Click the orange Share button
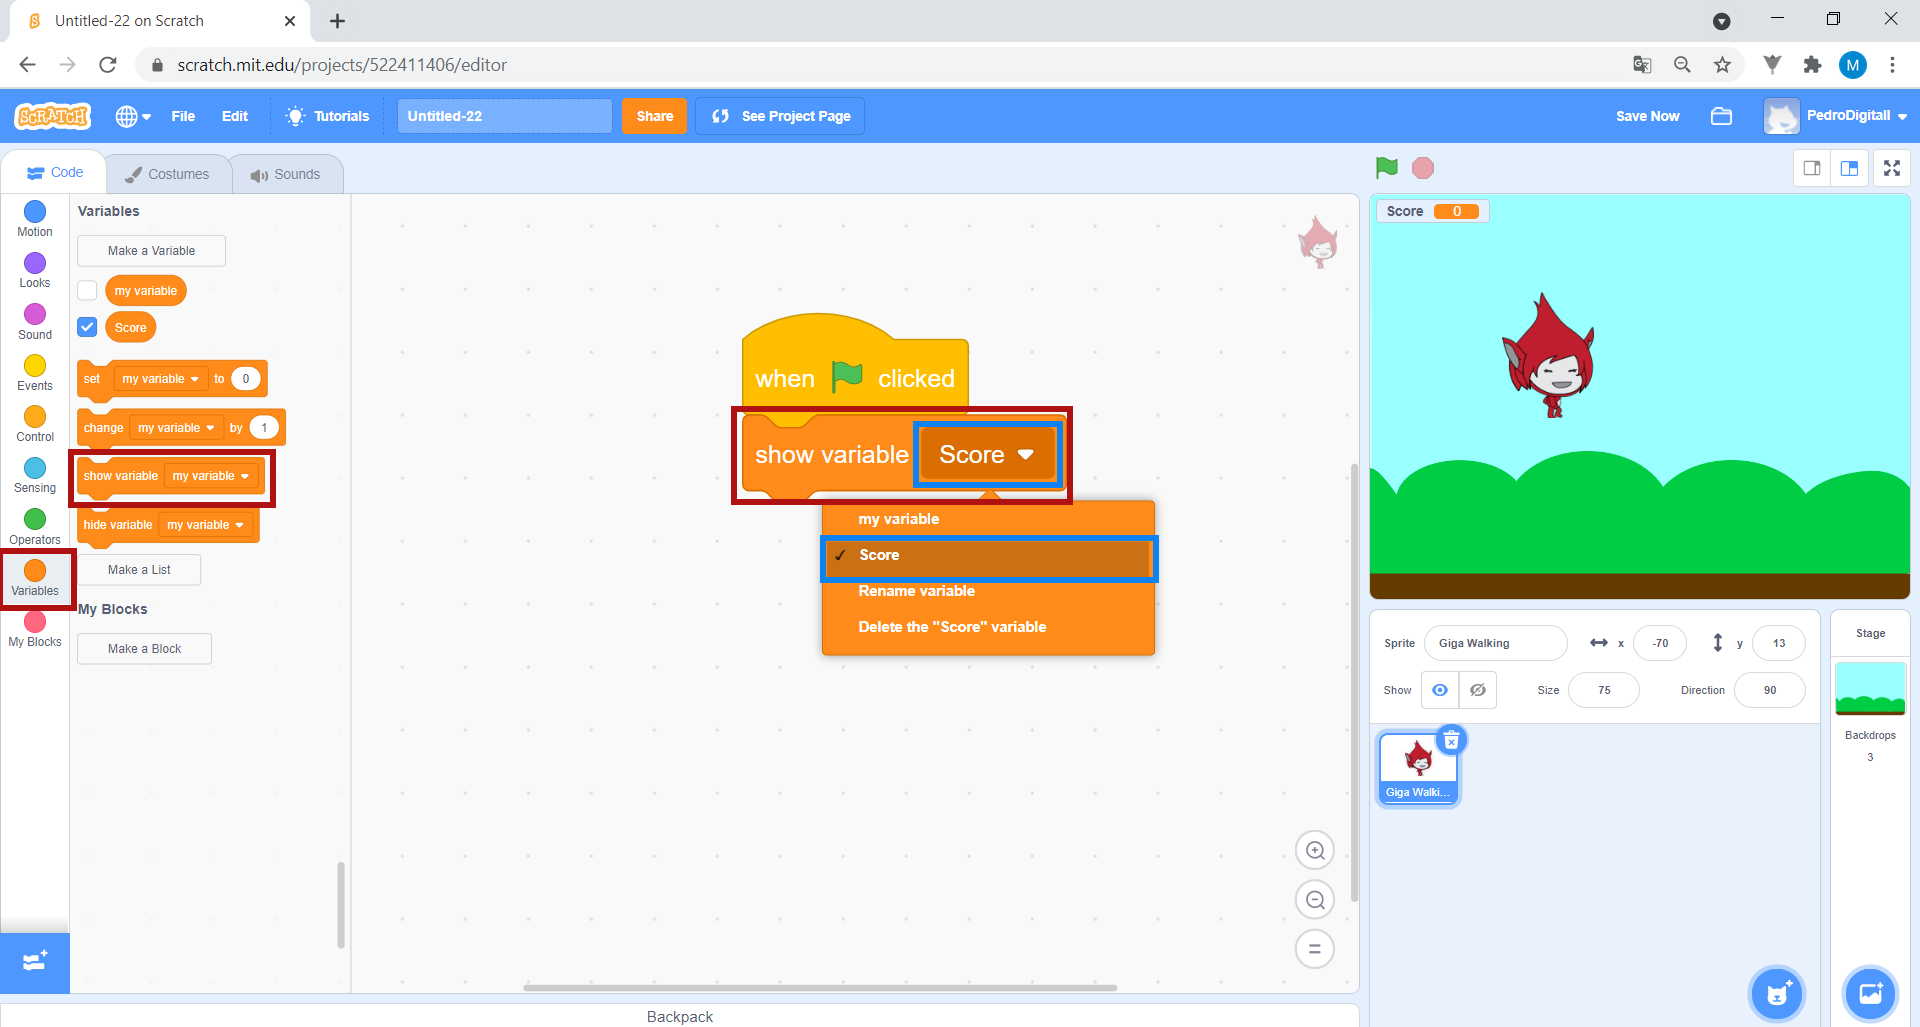This screenshot has height=1027, width=1920. tap(655, 116)
